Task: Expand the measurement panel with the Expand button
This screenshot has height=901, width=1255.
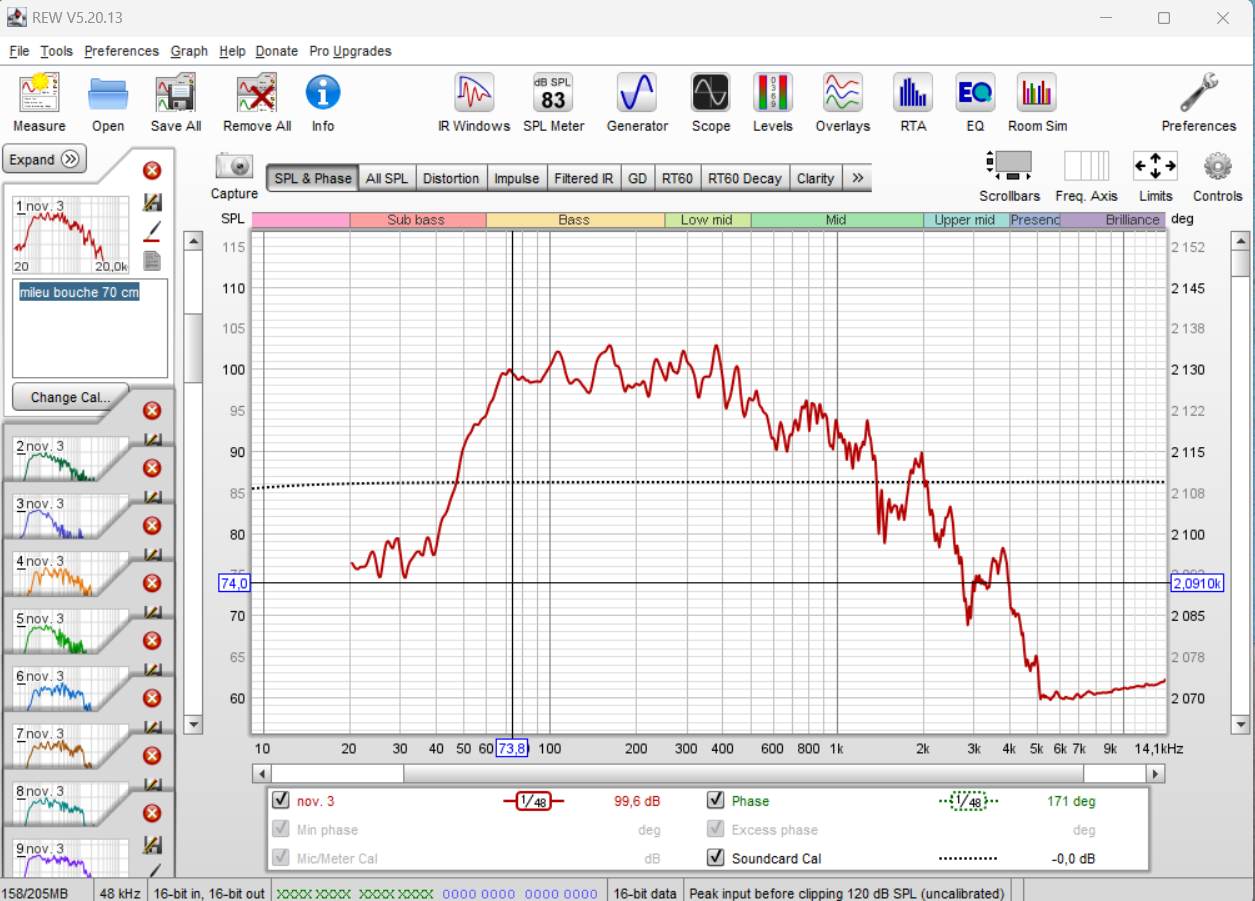Action: pos(45,159)
